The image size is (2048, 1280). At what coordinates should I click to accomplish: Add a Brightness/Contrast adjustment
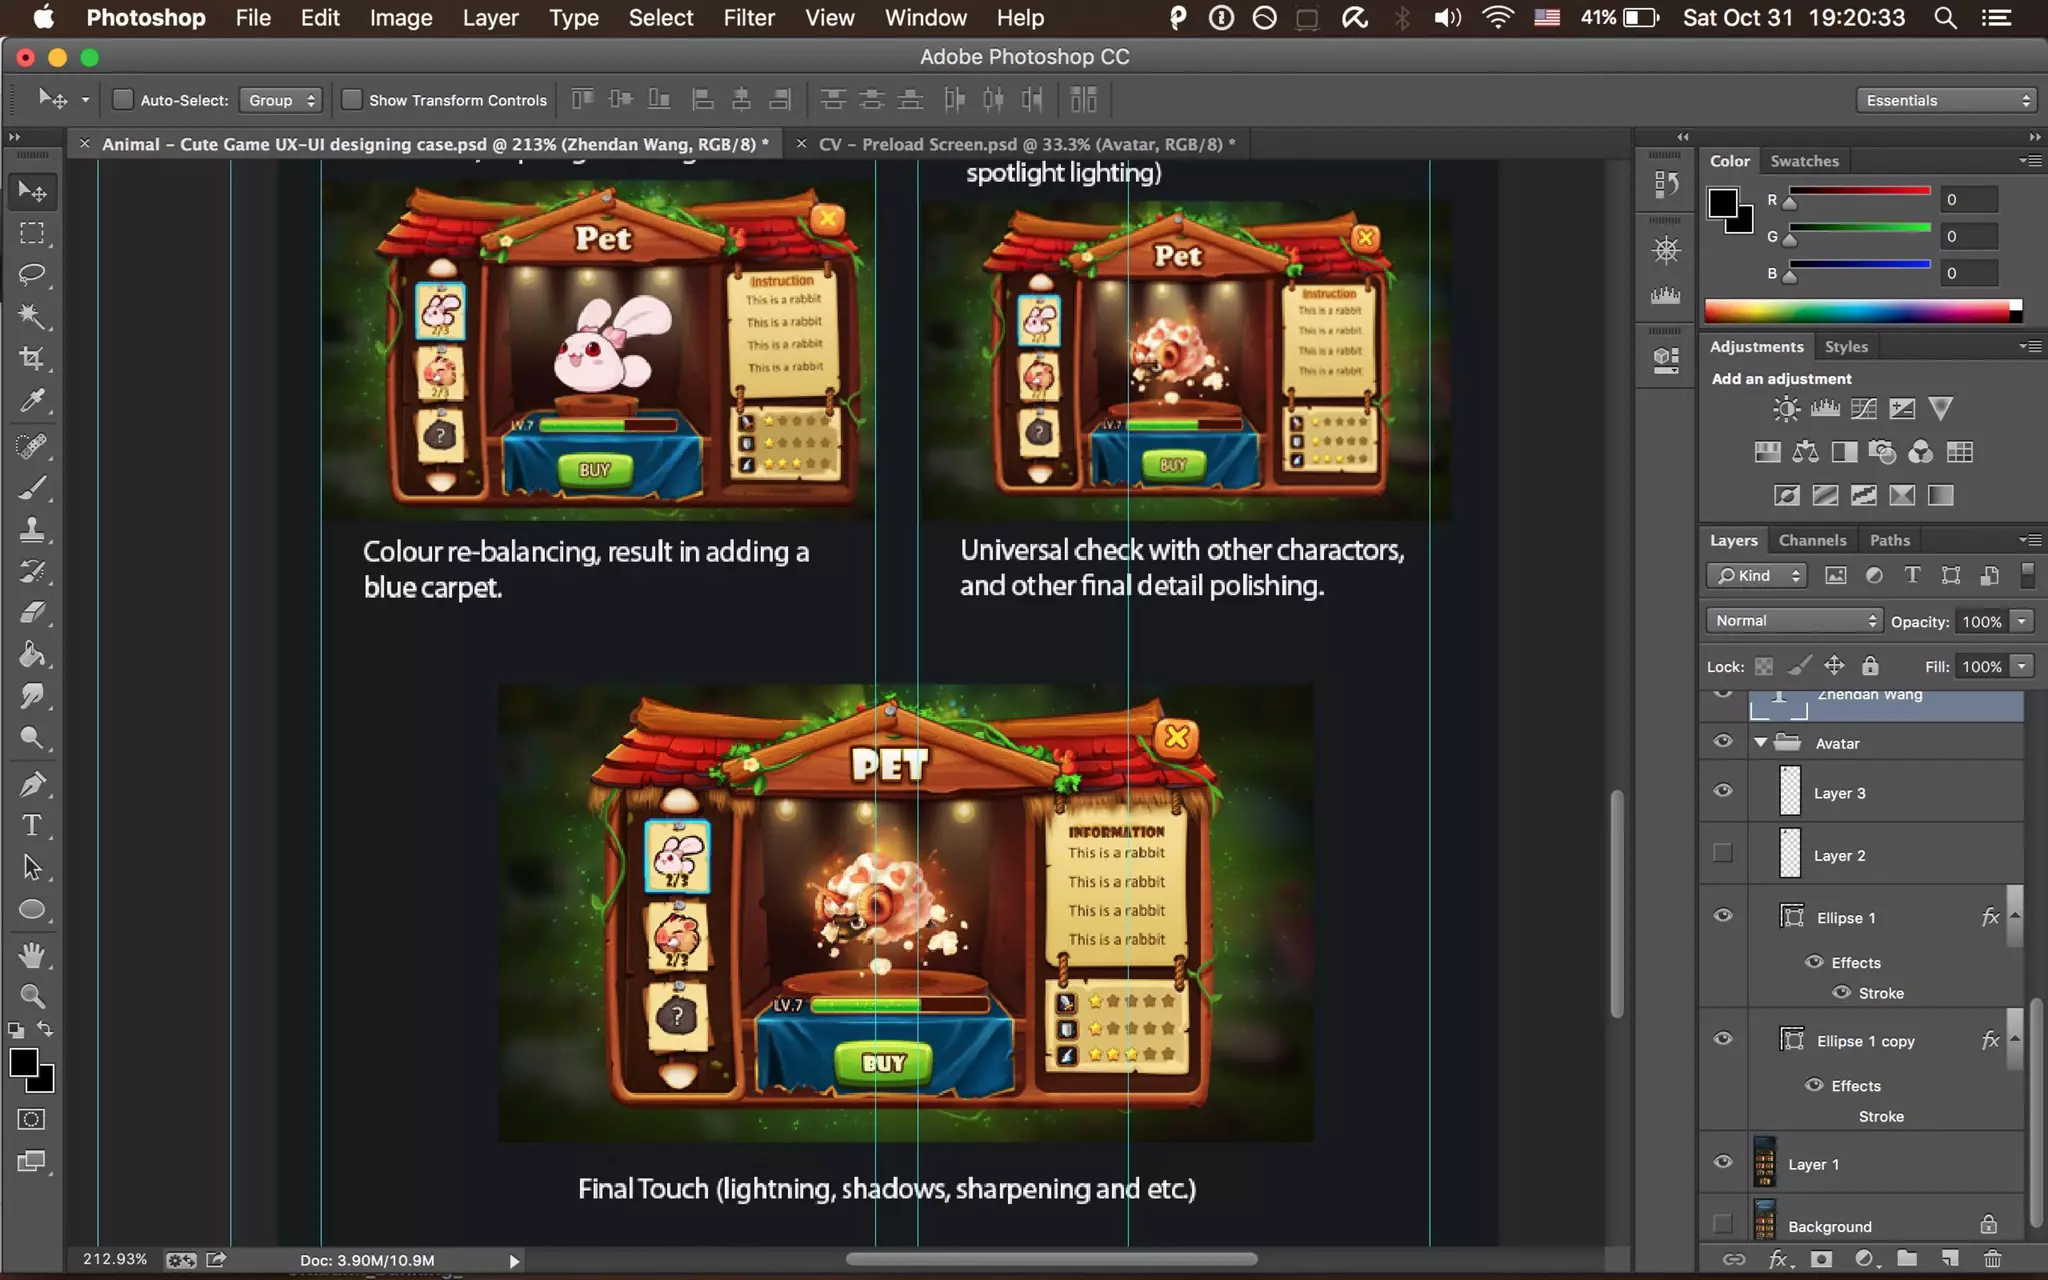(x=1786, y=408)
